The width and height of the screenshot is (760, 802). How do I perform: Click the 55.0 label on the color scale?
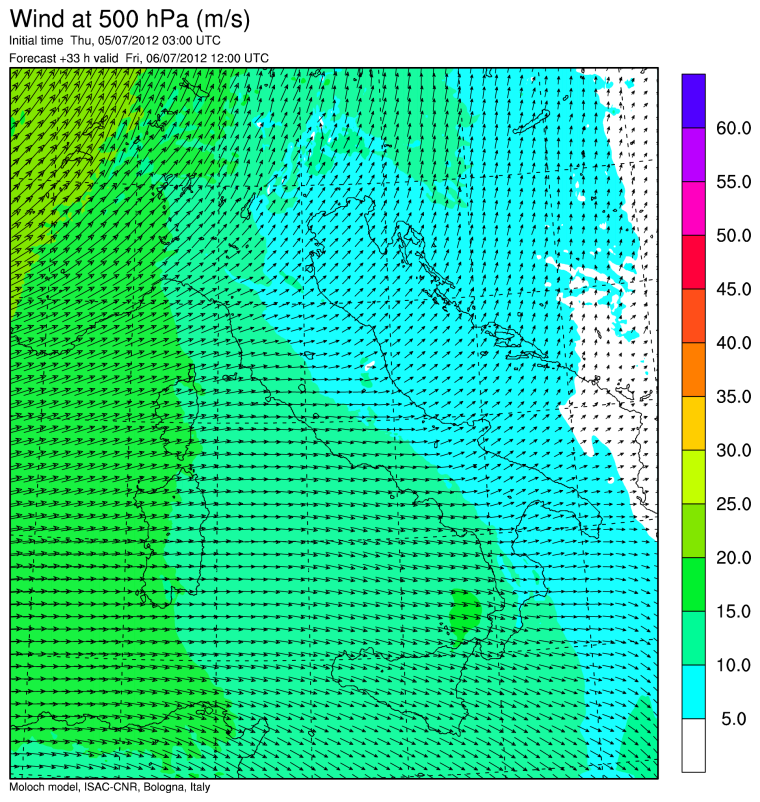coord(733,182)
